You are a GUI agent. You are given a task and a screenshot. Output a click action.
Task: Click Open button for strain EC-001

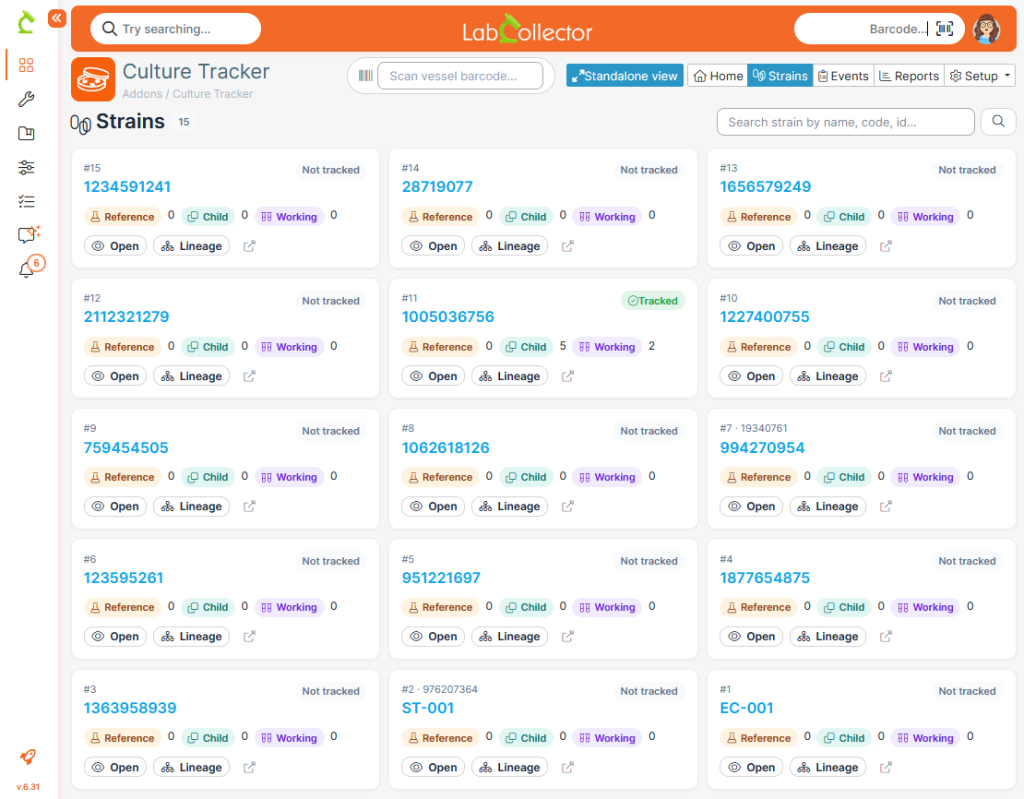click(752, 767)
